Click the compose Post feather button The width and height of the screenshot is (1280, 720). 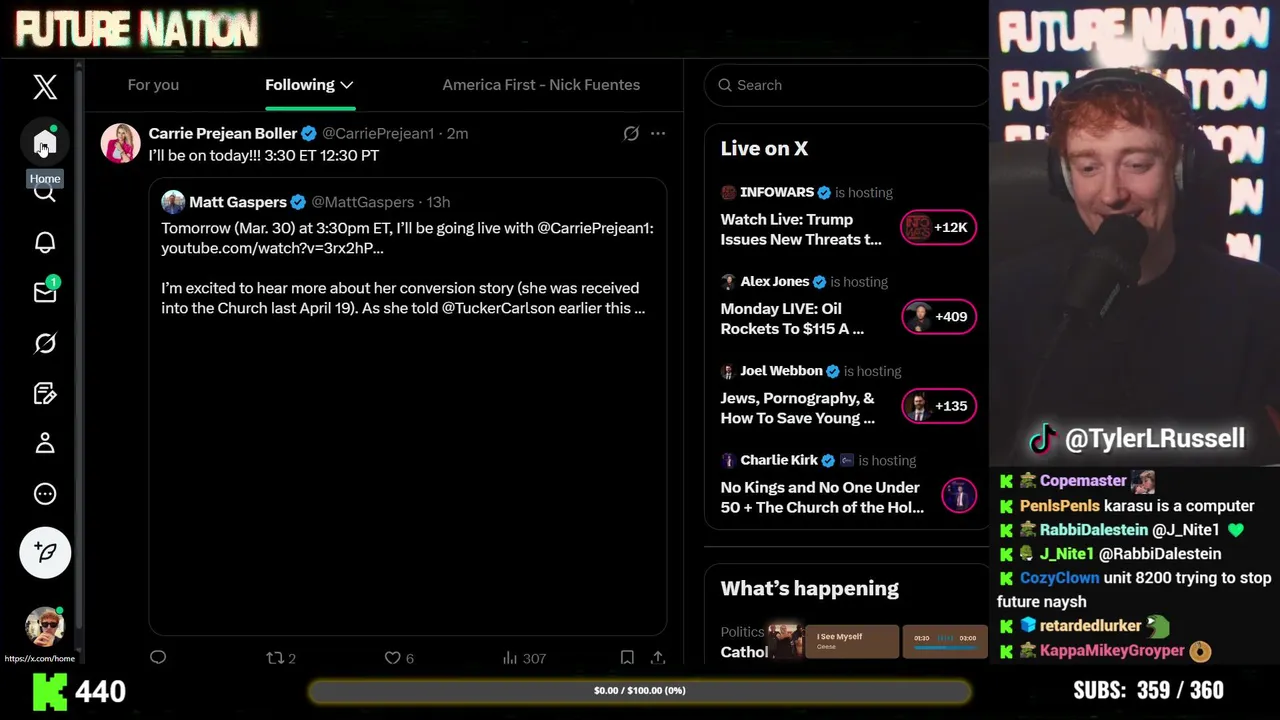point(45,551)
